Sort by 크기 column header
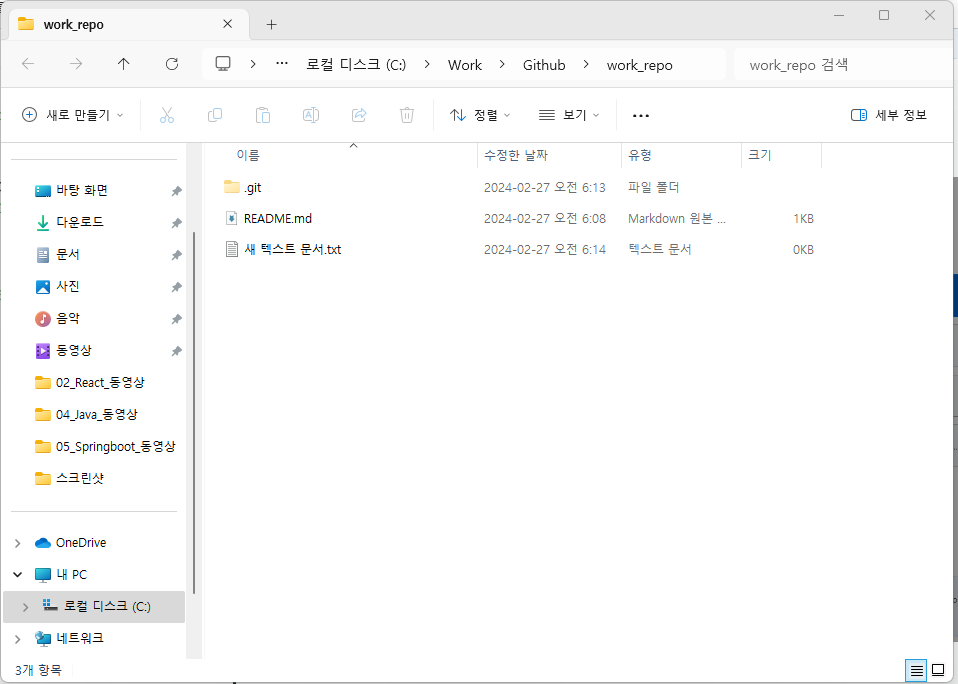 (781, 155)
